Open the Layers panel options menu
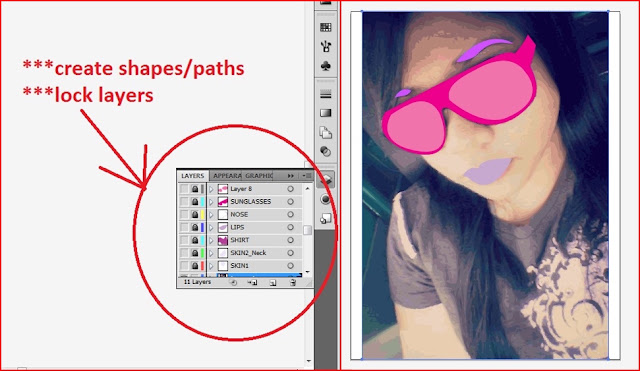This screenshot has height=371, width=640. 307,176
